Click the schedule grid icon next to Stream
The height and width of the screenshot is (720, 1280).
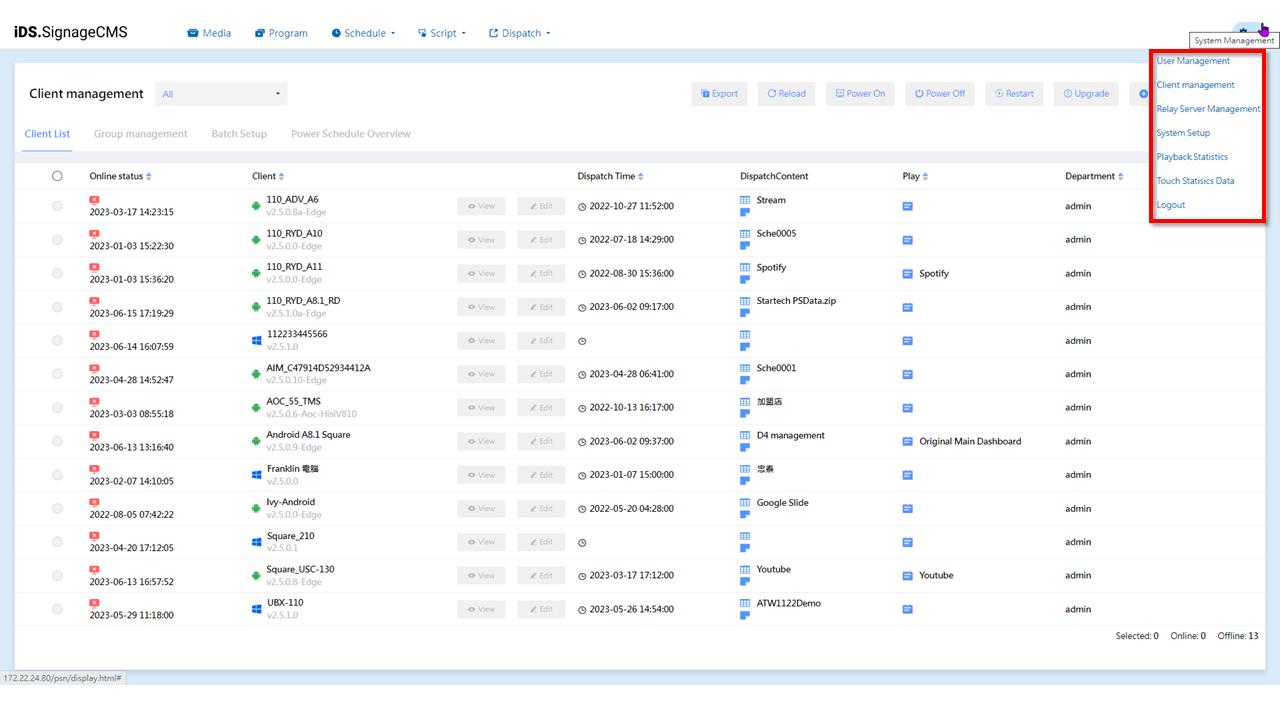(x=745, y=200)
